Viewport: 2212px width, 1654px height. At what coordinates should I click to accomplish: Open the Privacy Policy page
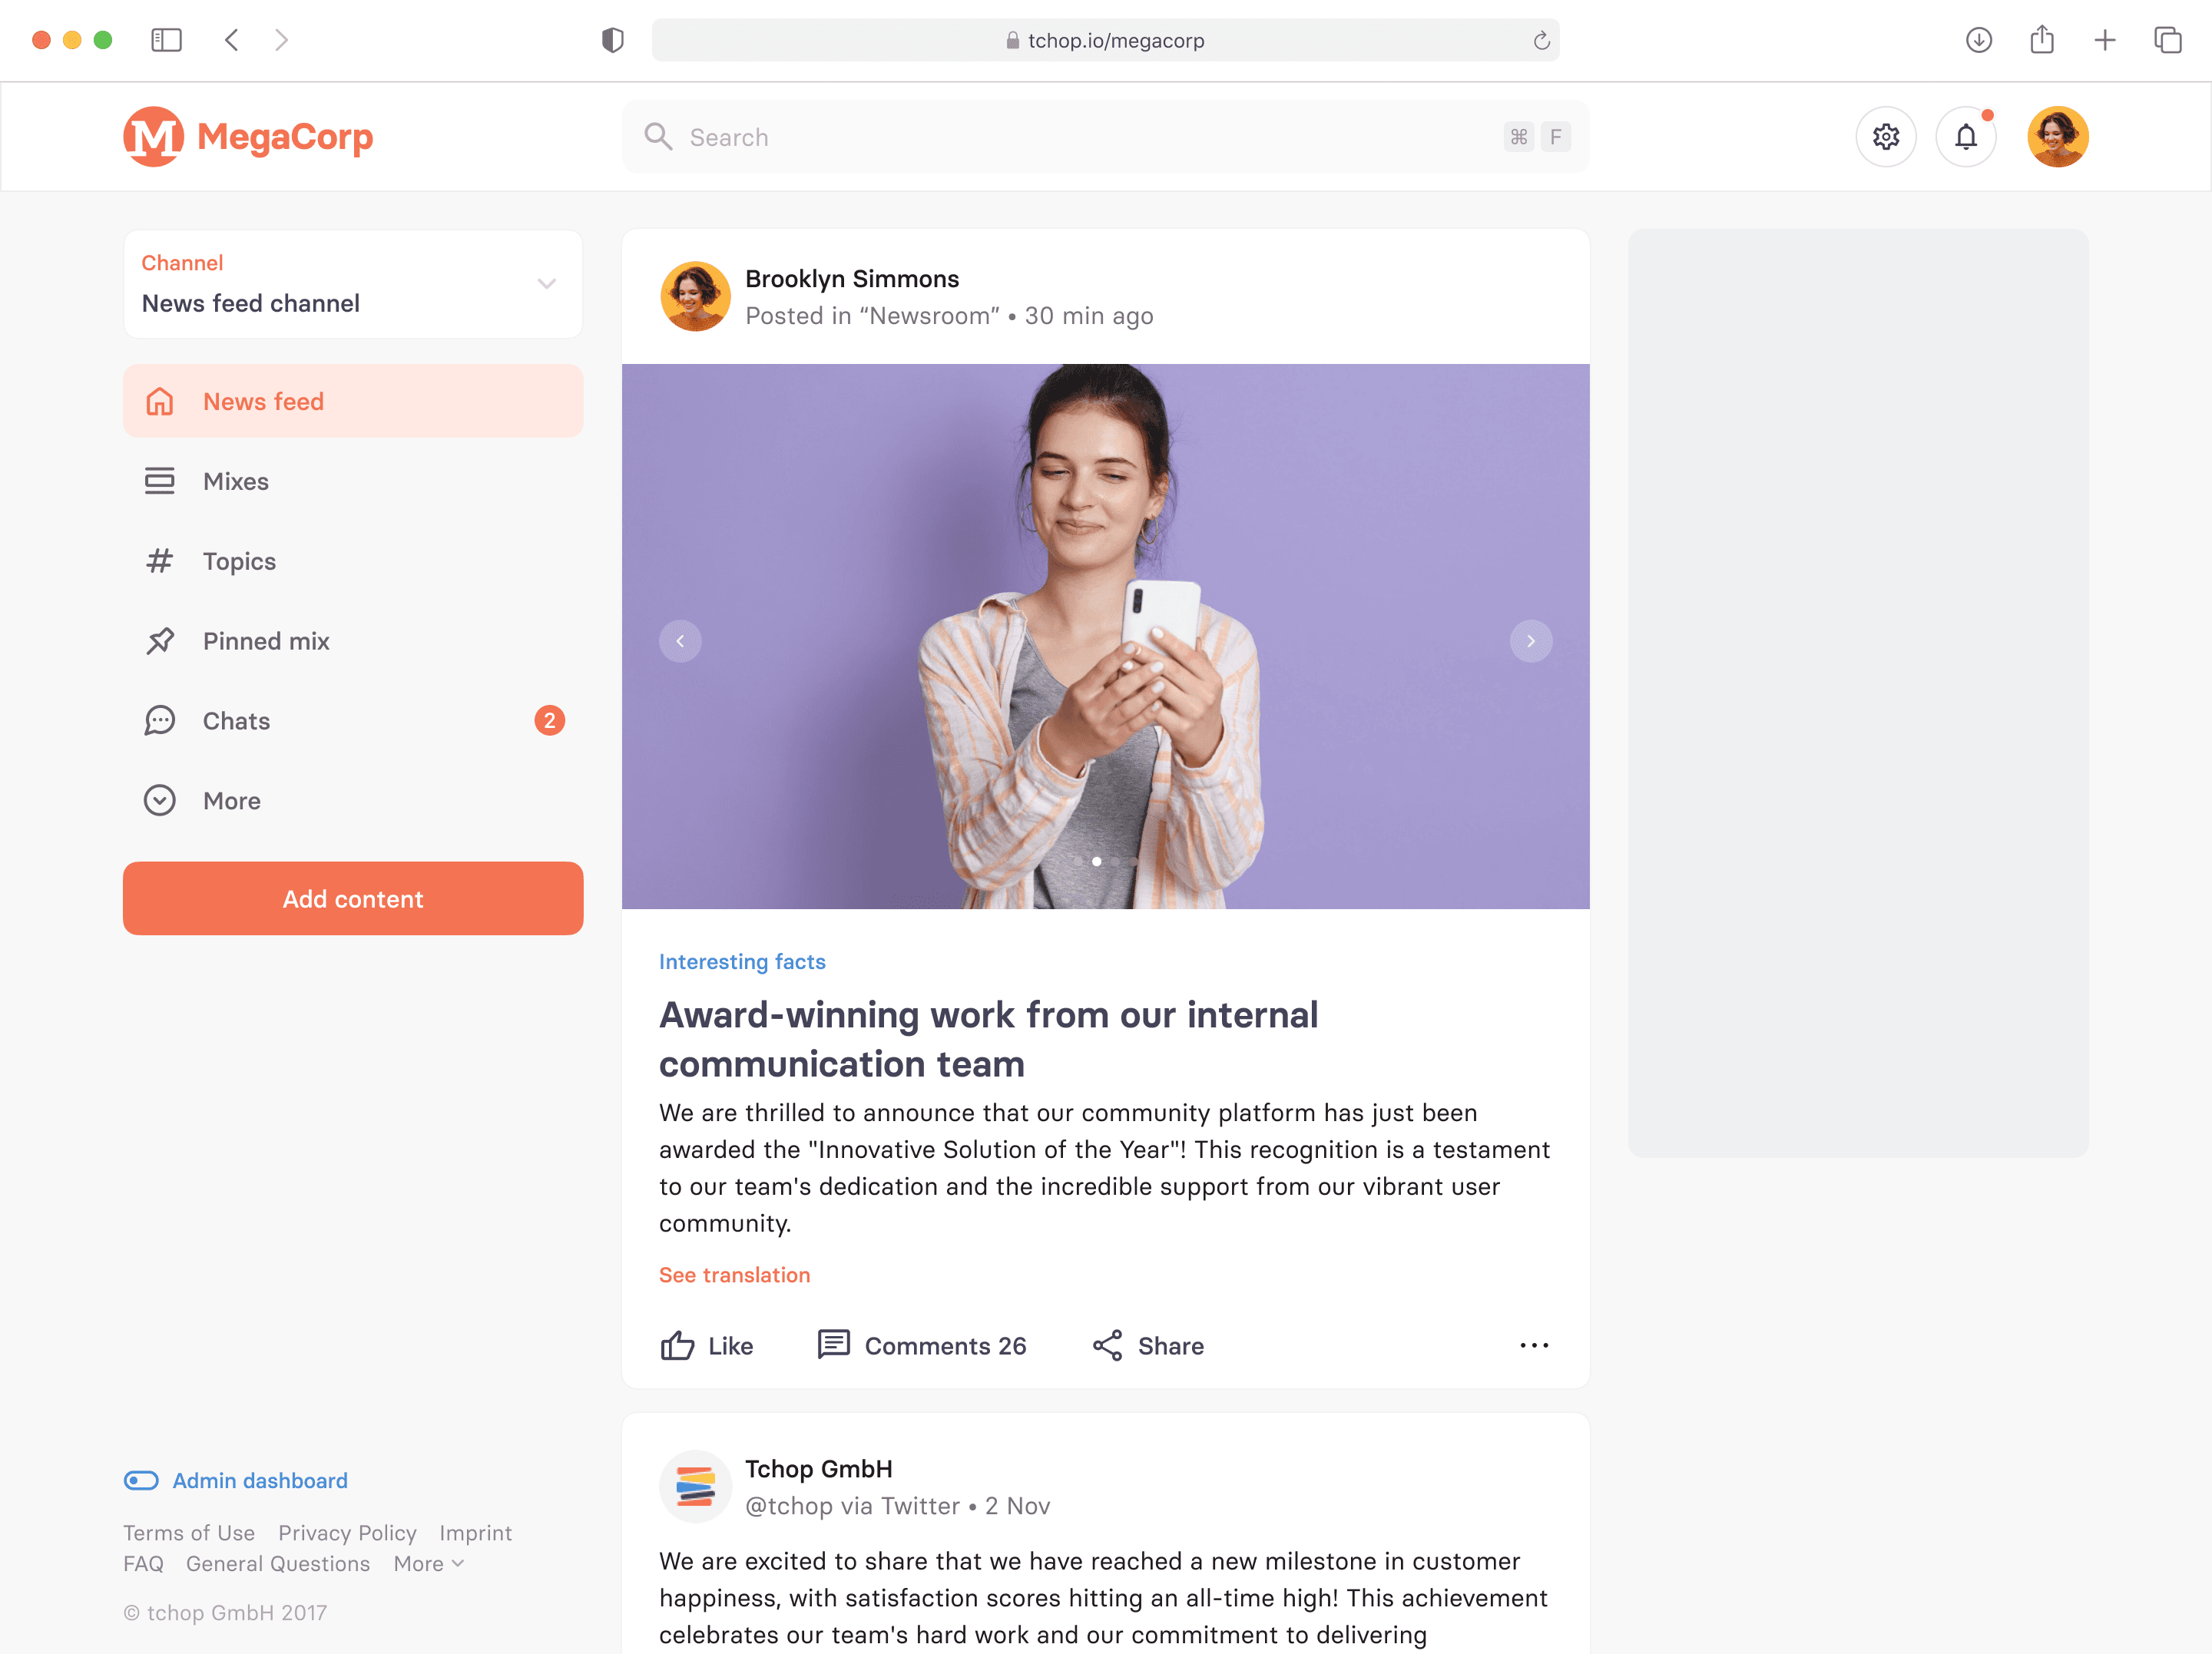tap(347, 1532)
